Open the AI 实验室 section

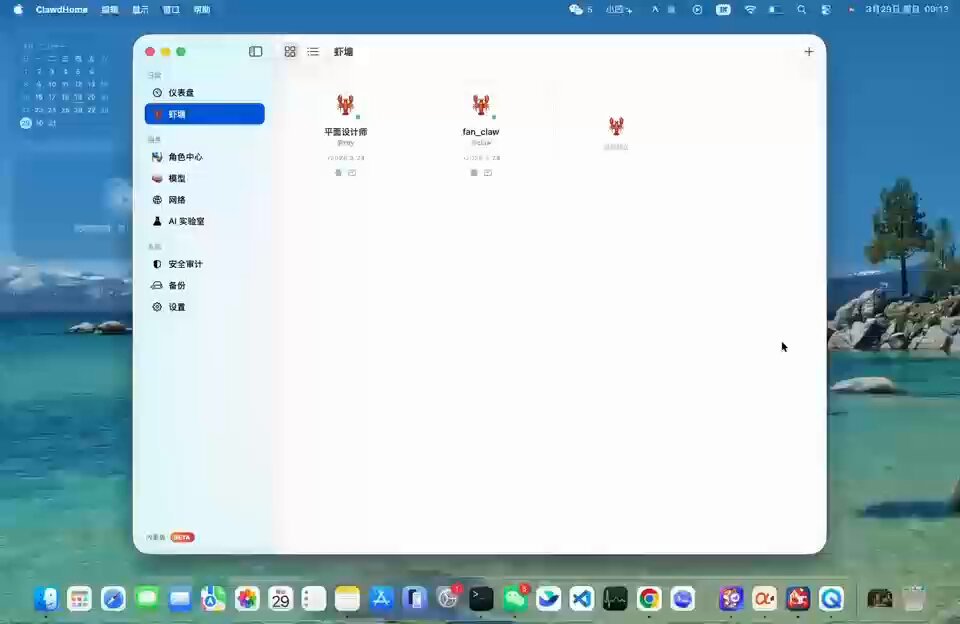point(184,220)
